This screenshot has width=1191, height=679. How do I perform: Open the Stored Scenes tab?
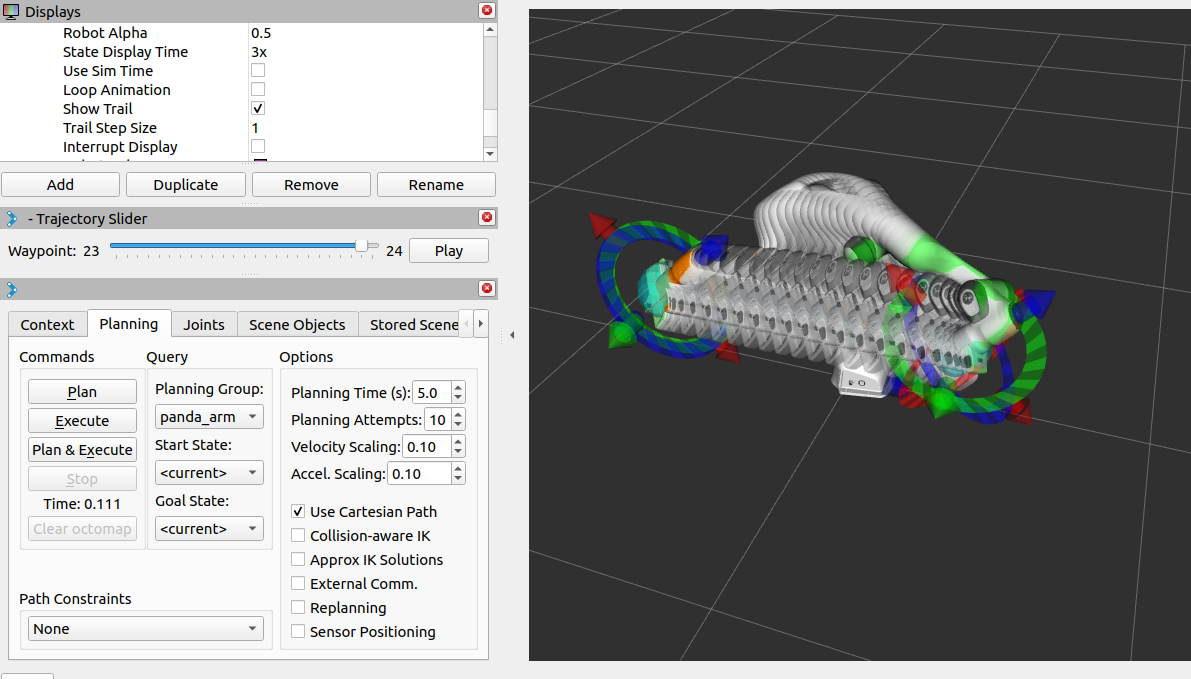(x=410, y=324)
